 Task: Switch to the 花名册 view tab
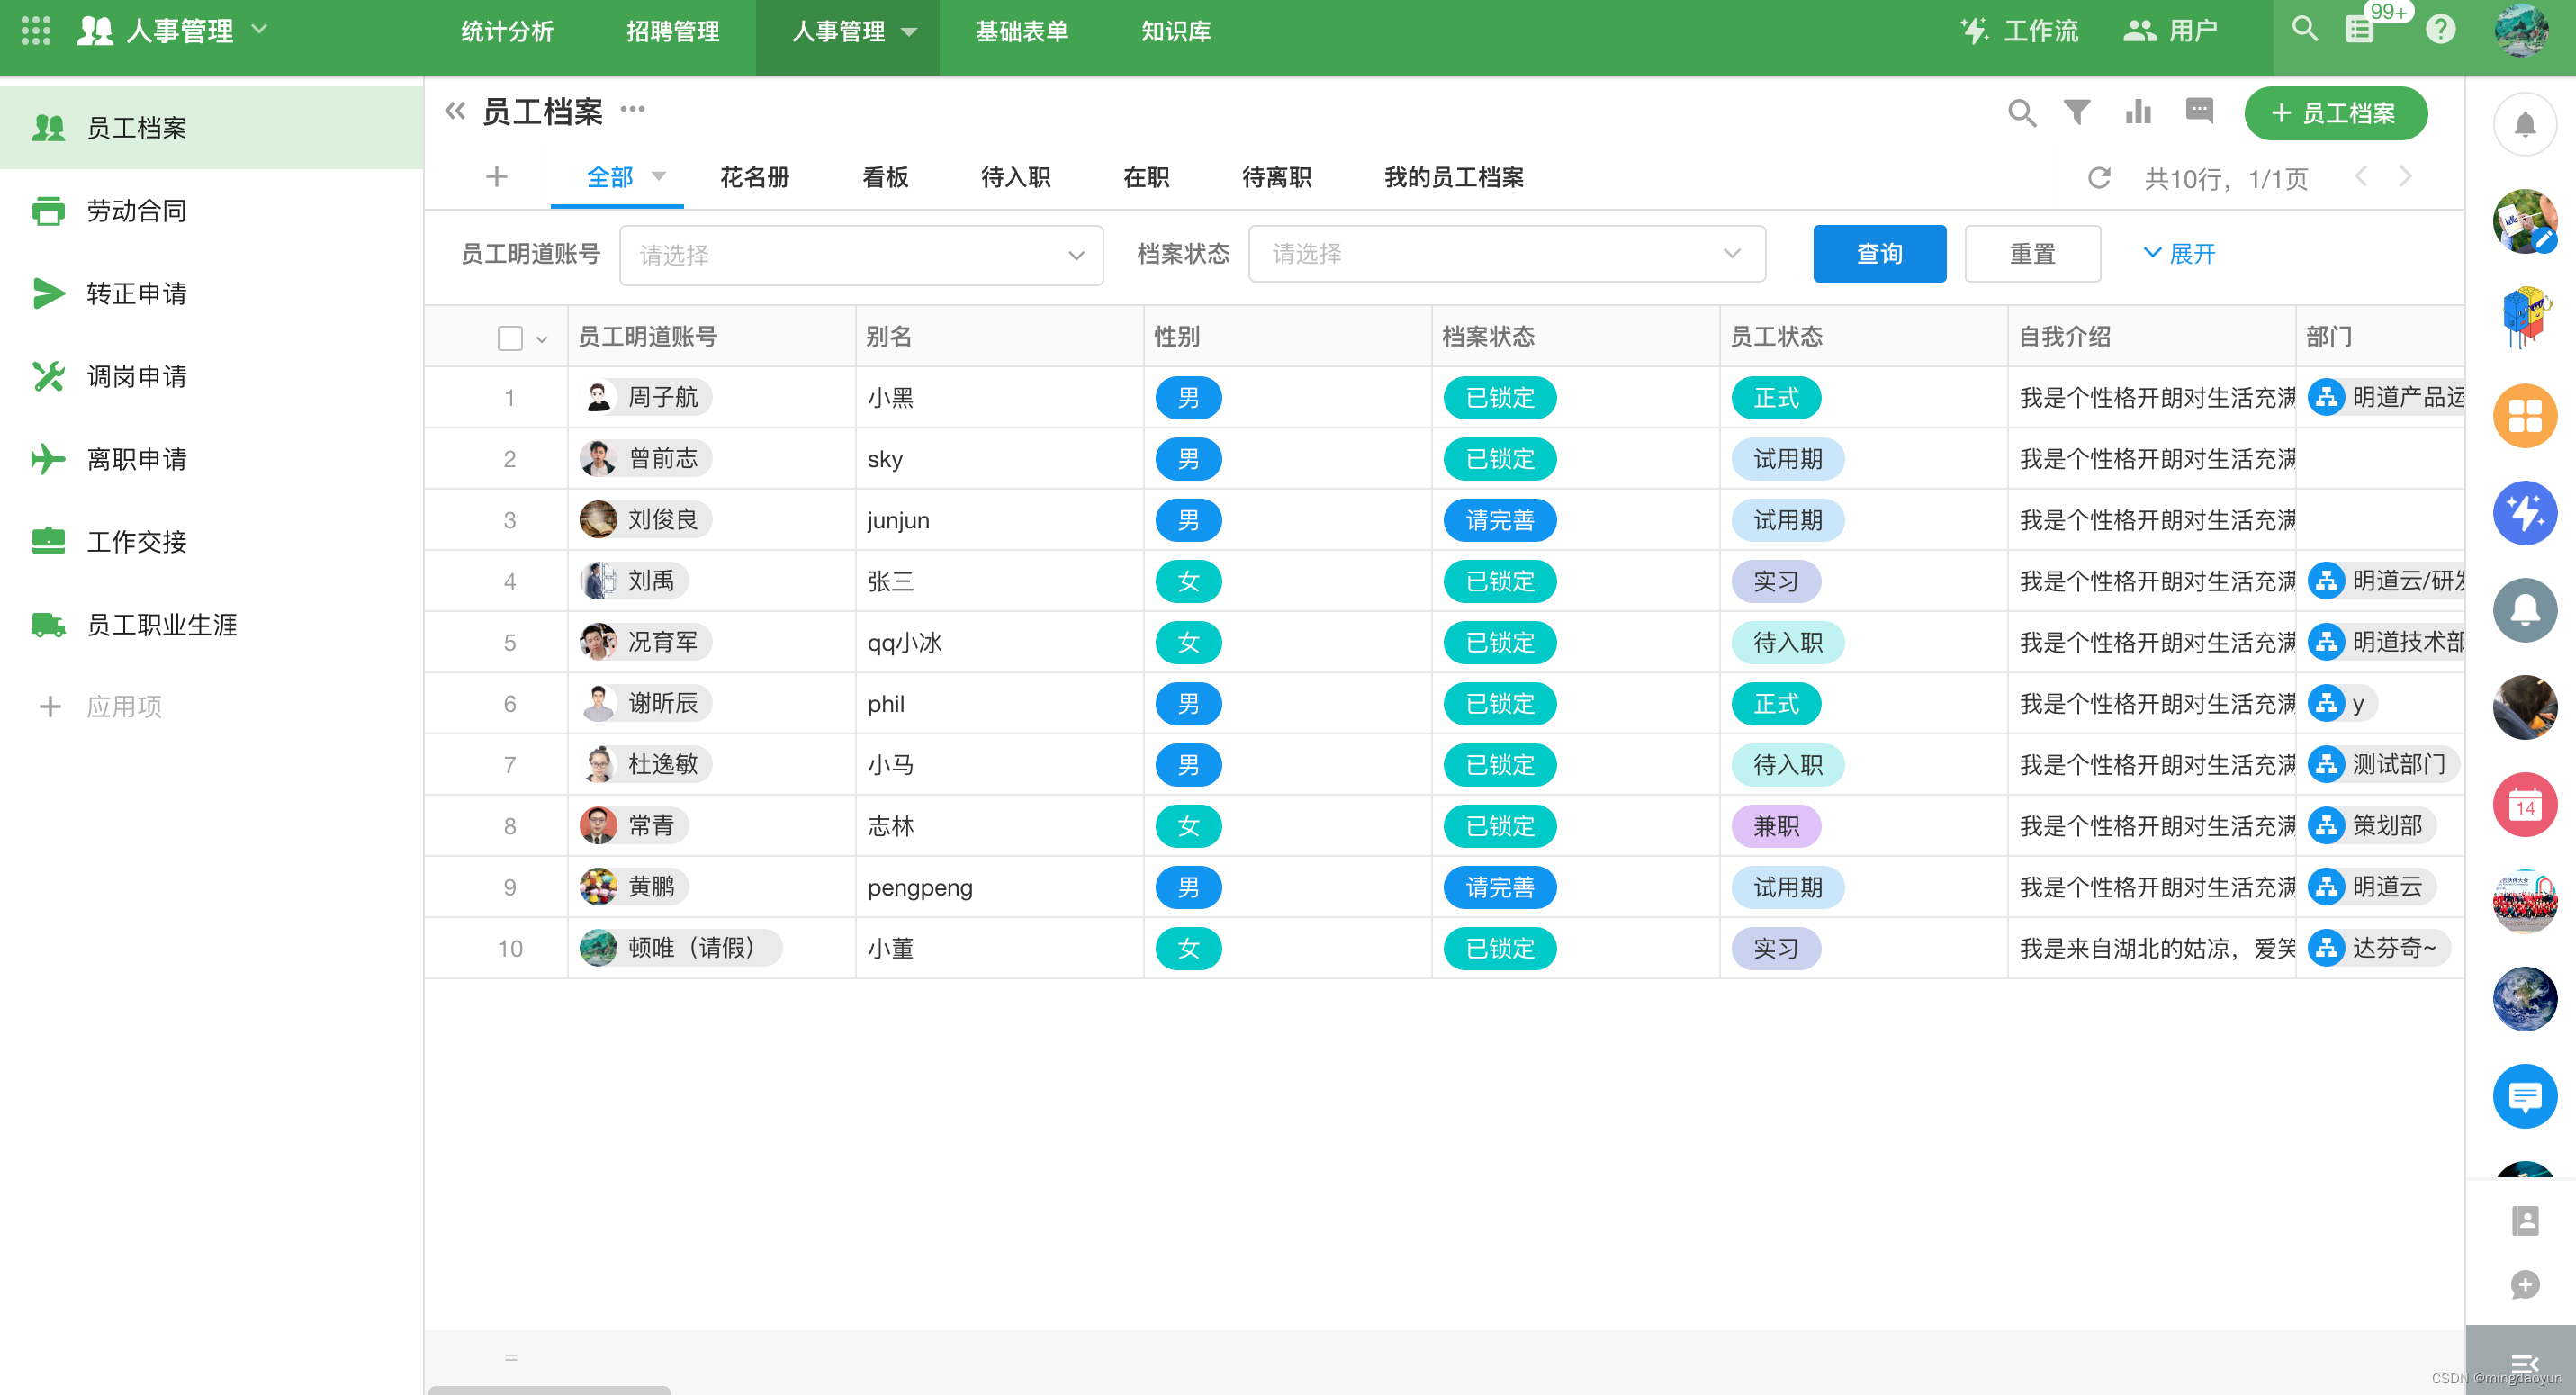pyautogui.click(x=755, y=178)
